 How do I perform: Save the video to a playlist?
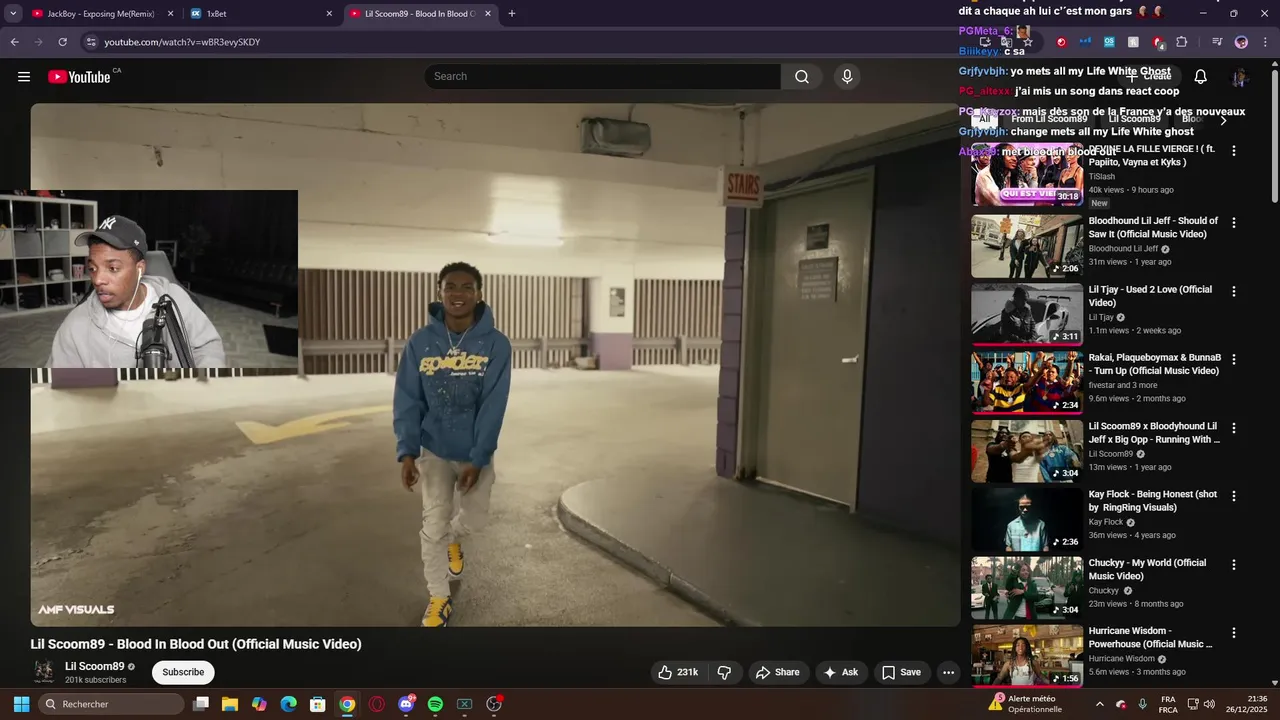pos(901,672)
